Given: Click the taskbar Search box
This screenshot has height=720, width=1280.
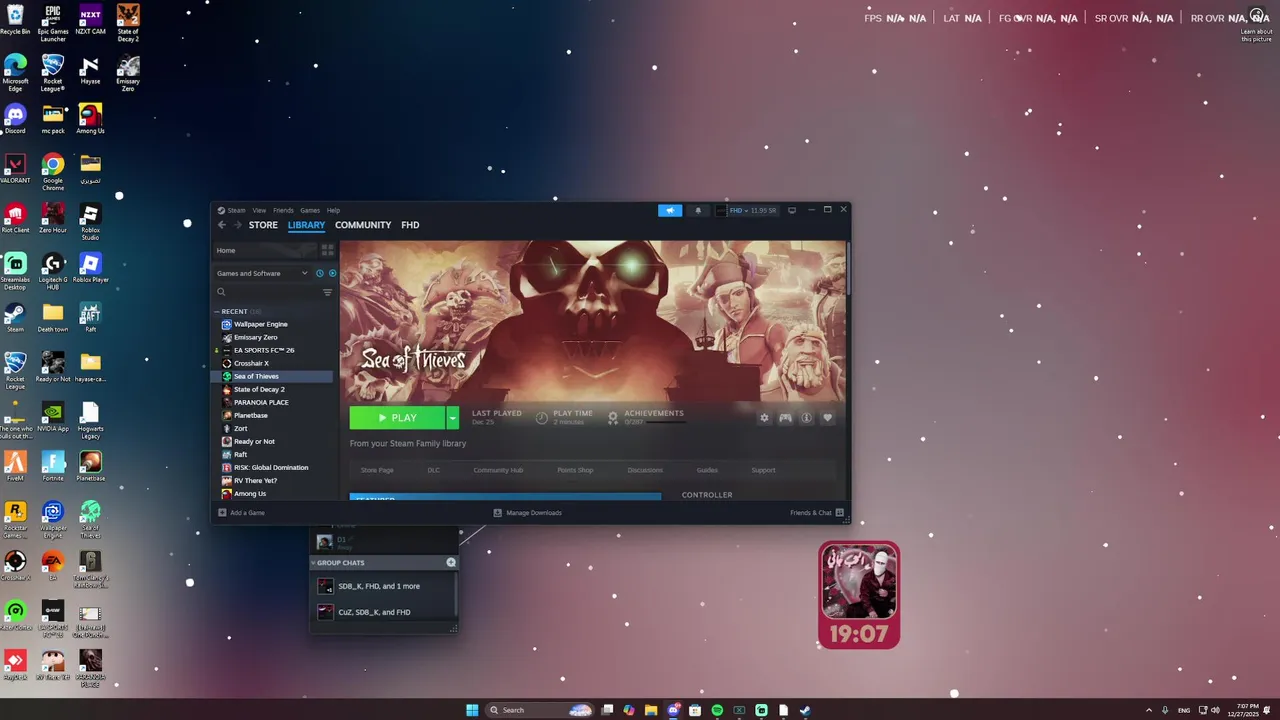Looking at the screenshot, I should (x=540, y=710).
